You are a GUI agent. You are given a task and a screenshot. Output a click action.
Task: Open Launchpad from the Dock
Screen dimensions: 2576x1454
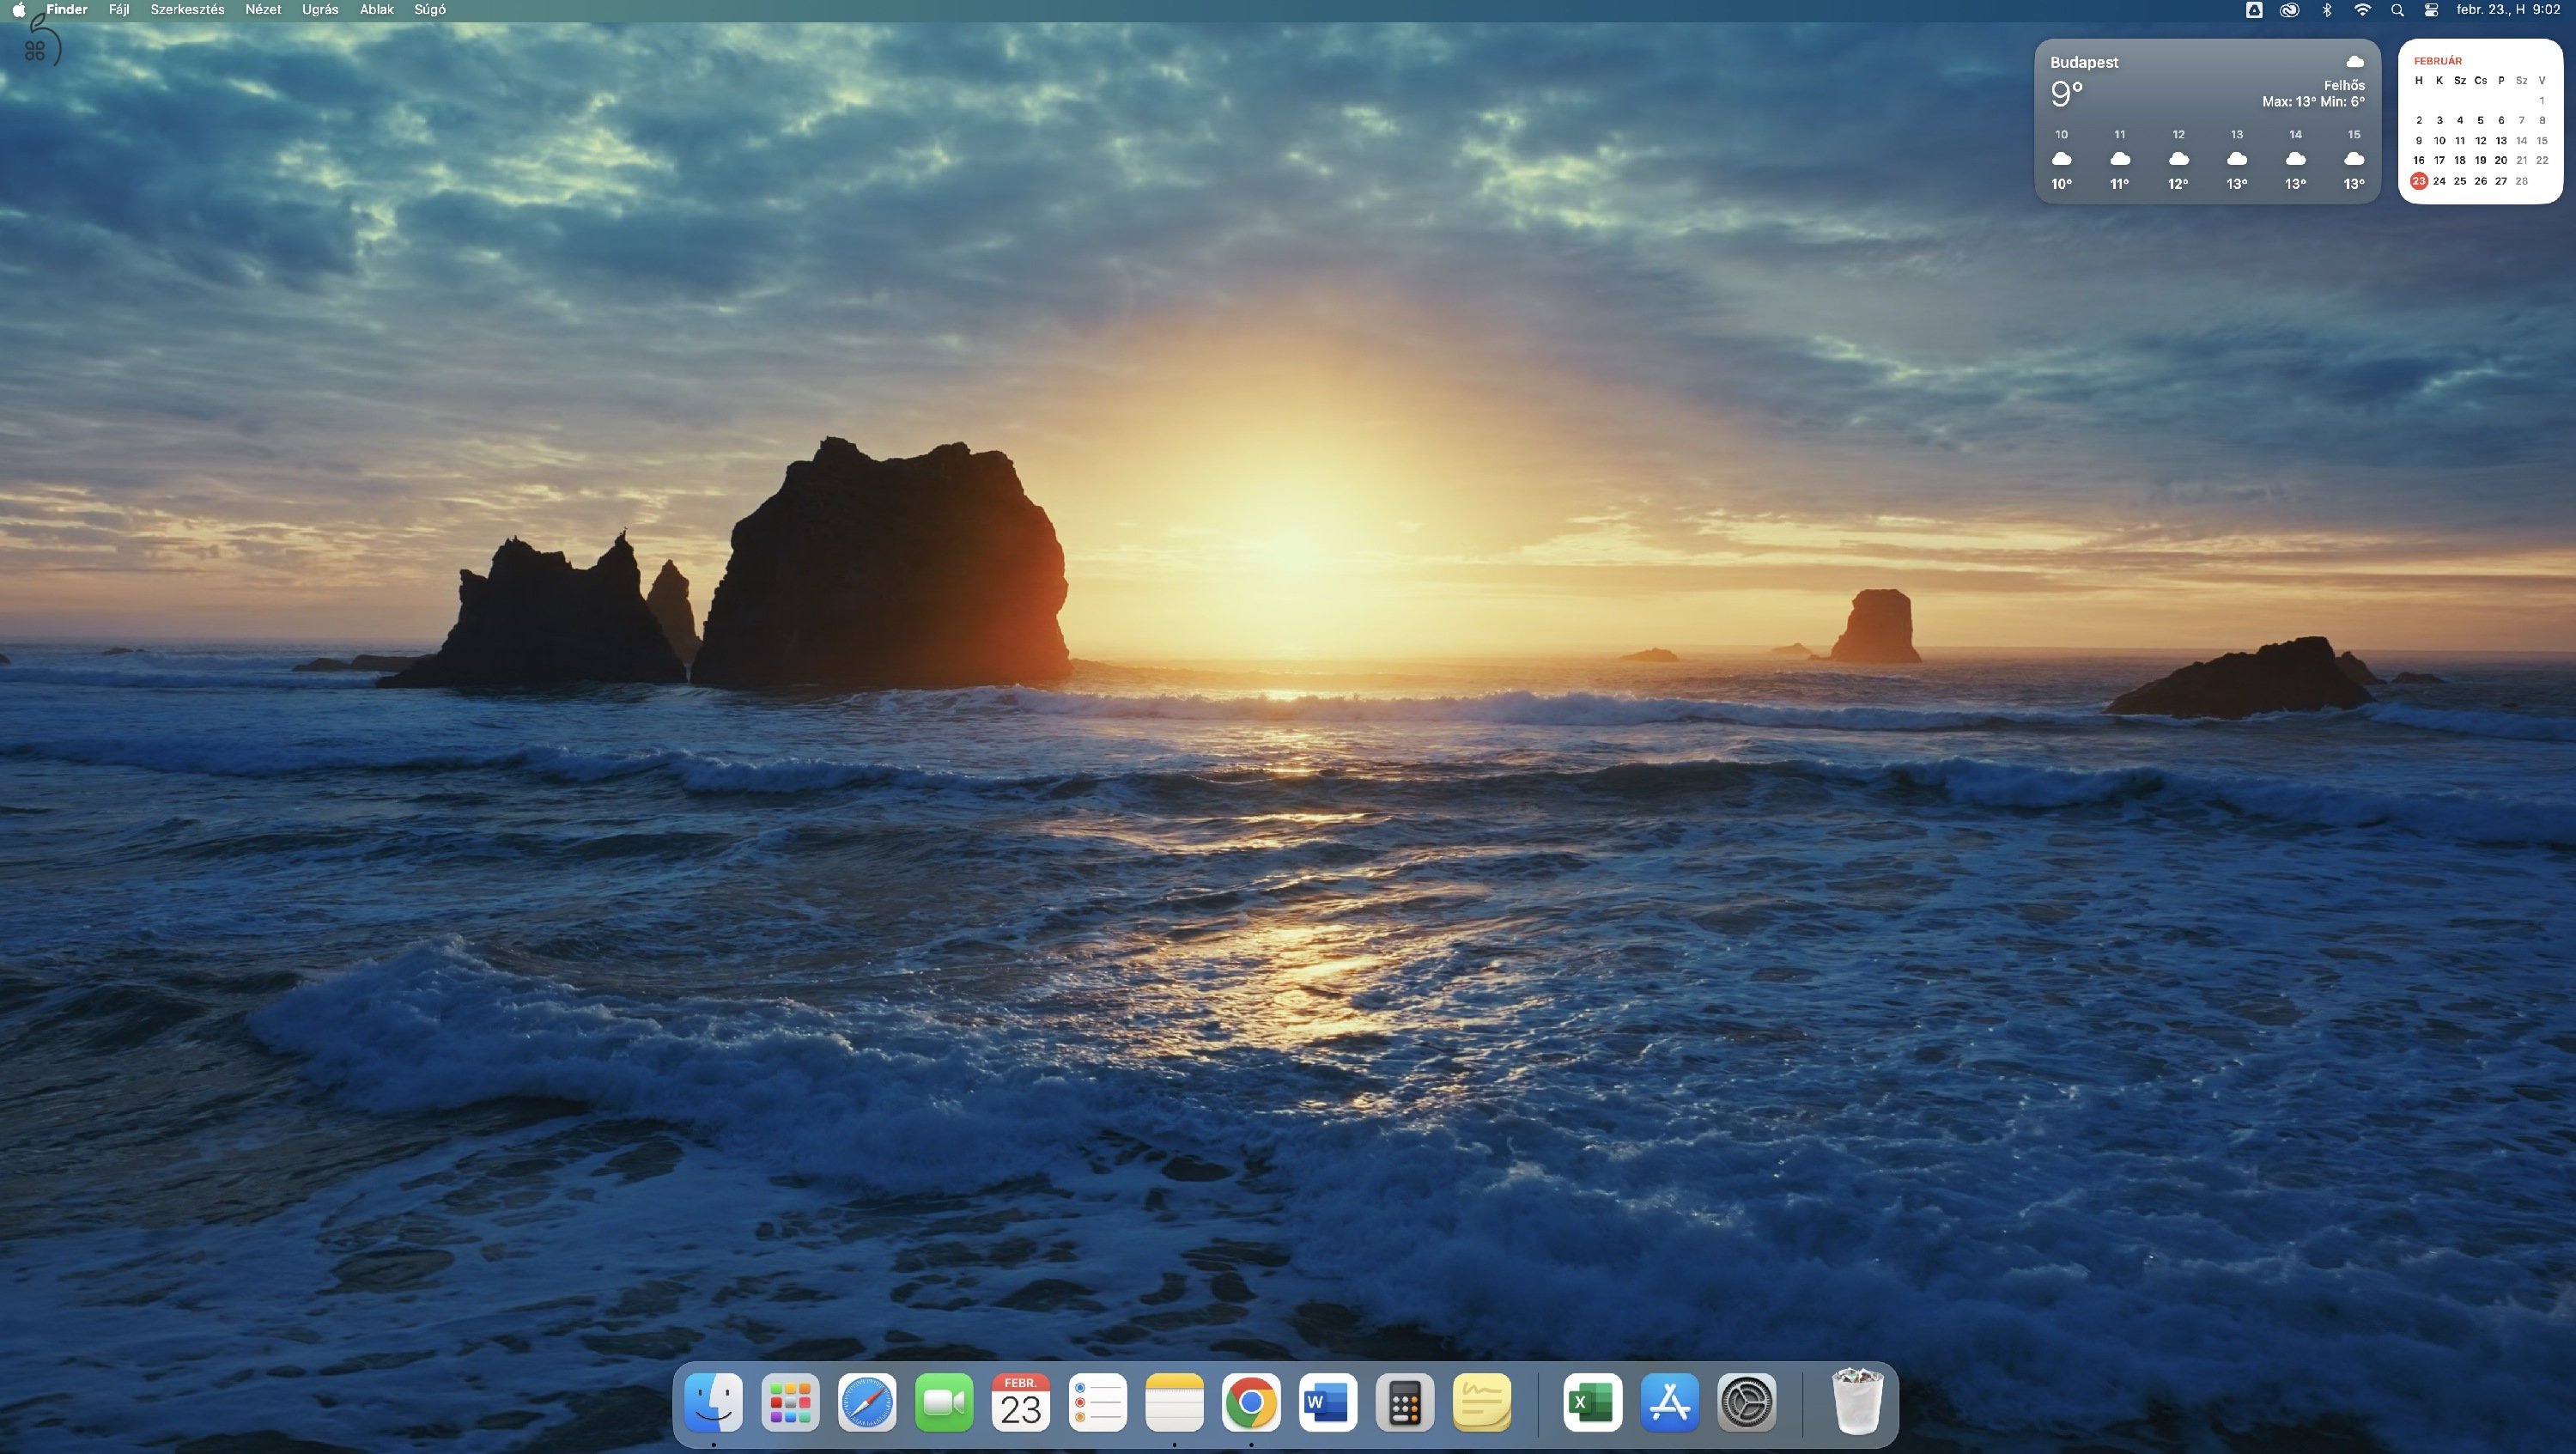point(790,1403)
